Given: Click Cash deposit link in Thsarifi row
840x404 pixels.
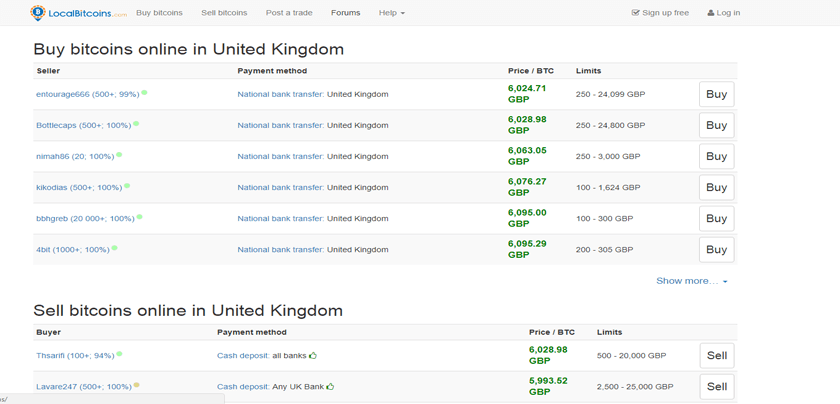Looking at the screenshot, I should click(x=244, y=355).
